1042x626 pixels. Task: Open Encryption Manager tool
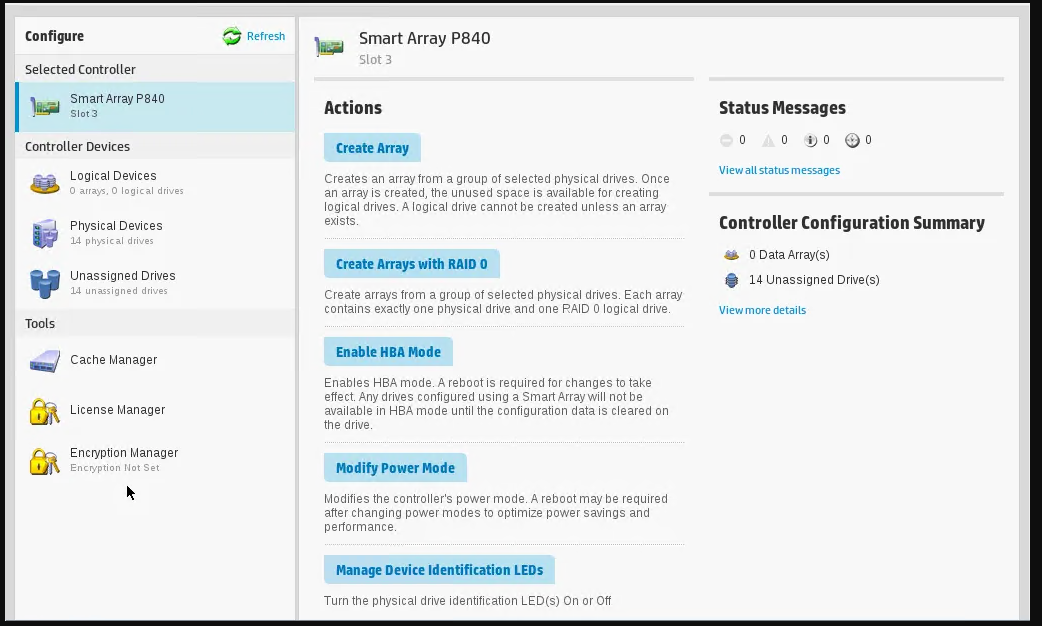[156, 460]
